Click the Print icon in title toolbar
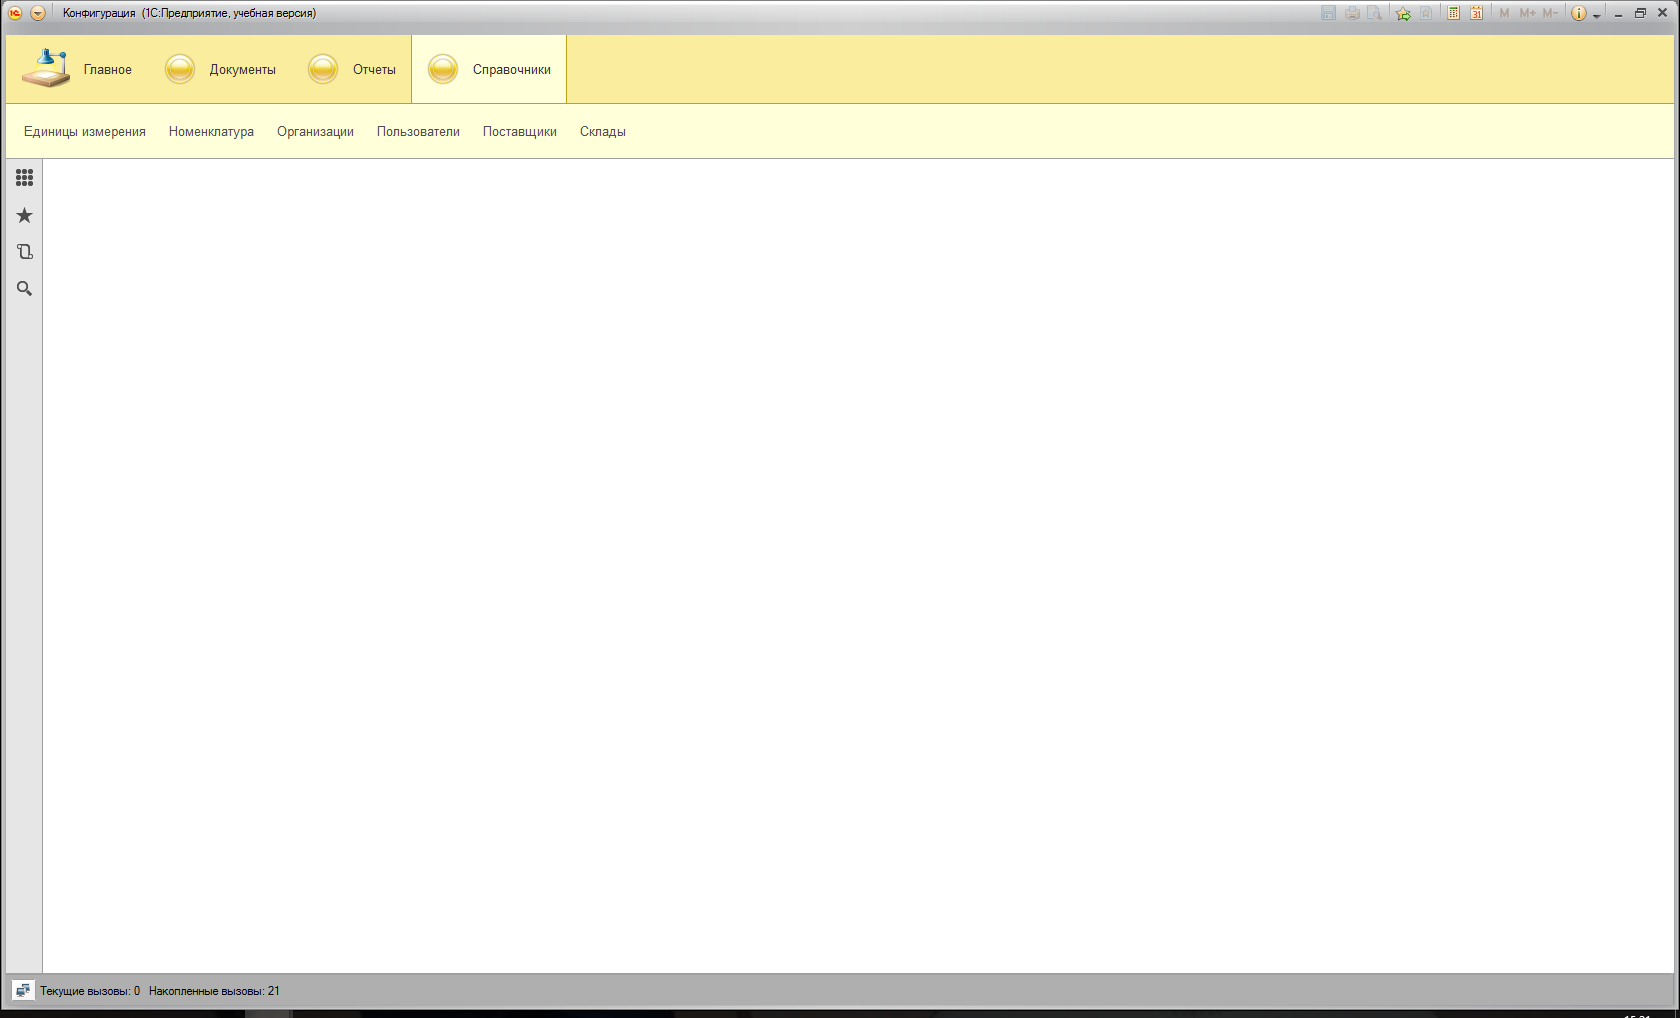 point(1352,13)
